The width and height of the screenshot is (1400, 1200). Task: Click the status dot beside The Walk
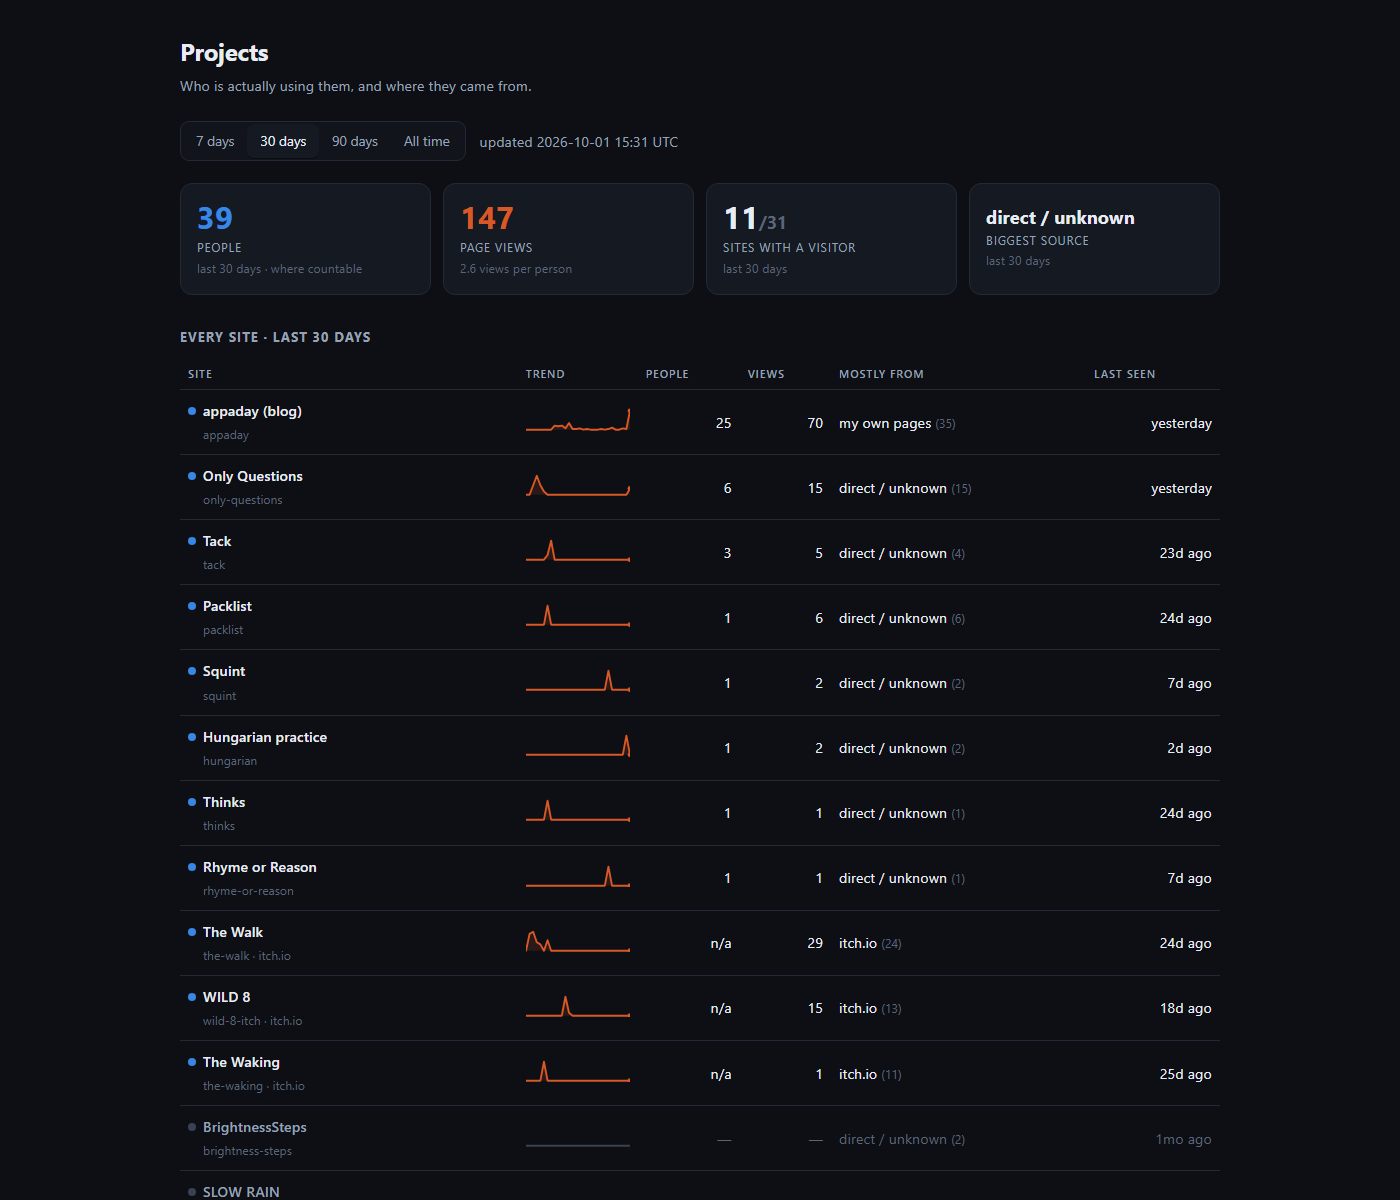[192, 932]
